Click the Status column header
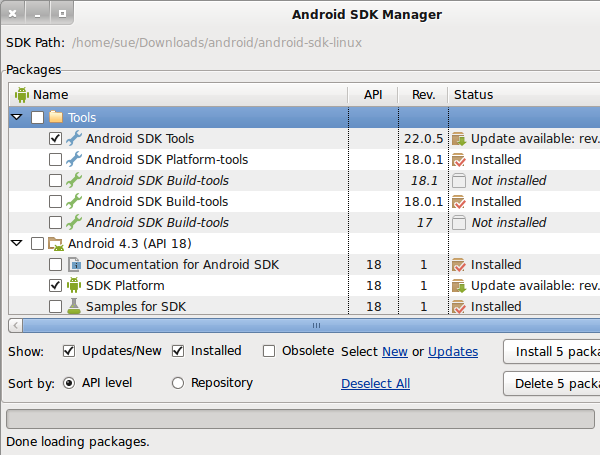 (x=474, y=94)
